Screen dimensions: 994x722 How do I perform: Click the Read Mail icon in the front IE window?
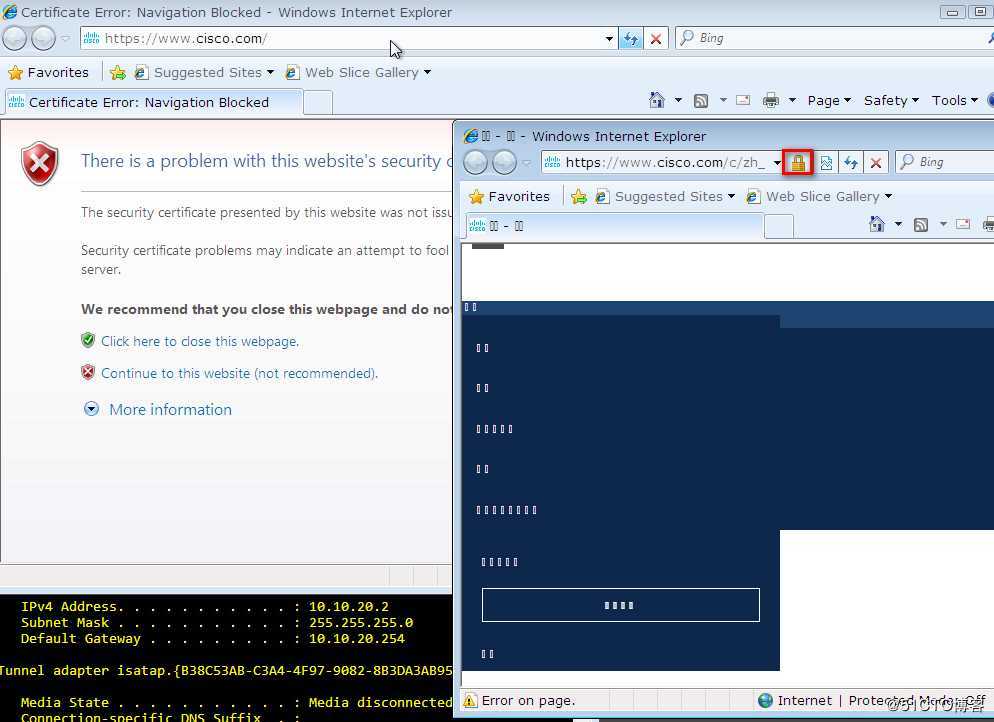pyautogui.click(x=963, y=224)
